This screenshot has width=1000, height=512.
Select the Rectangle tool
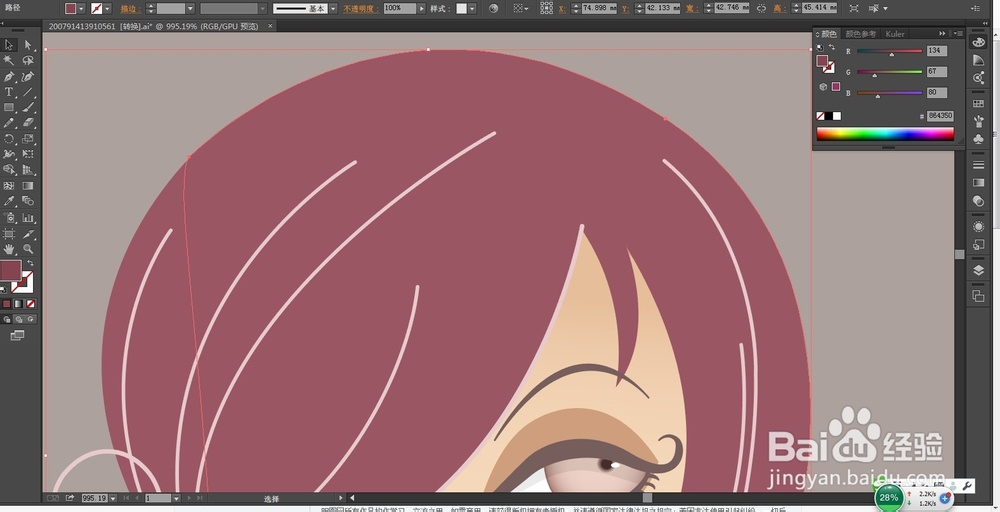click(x=9, y=108)
